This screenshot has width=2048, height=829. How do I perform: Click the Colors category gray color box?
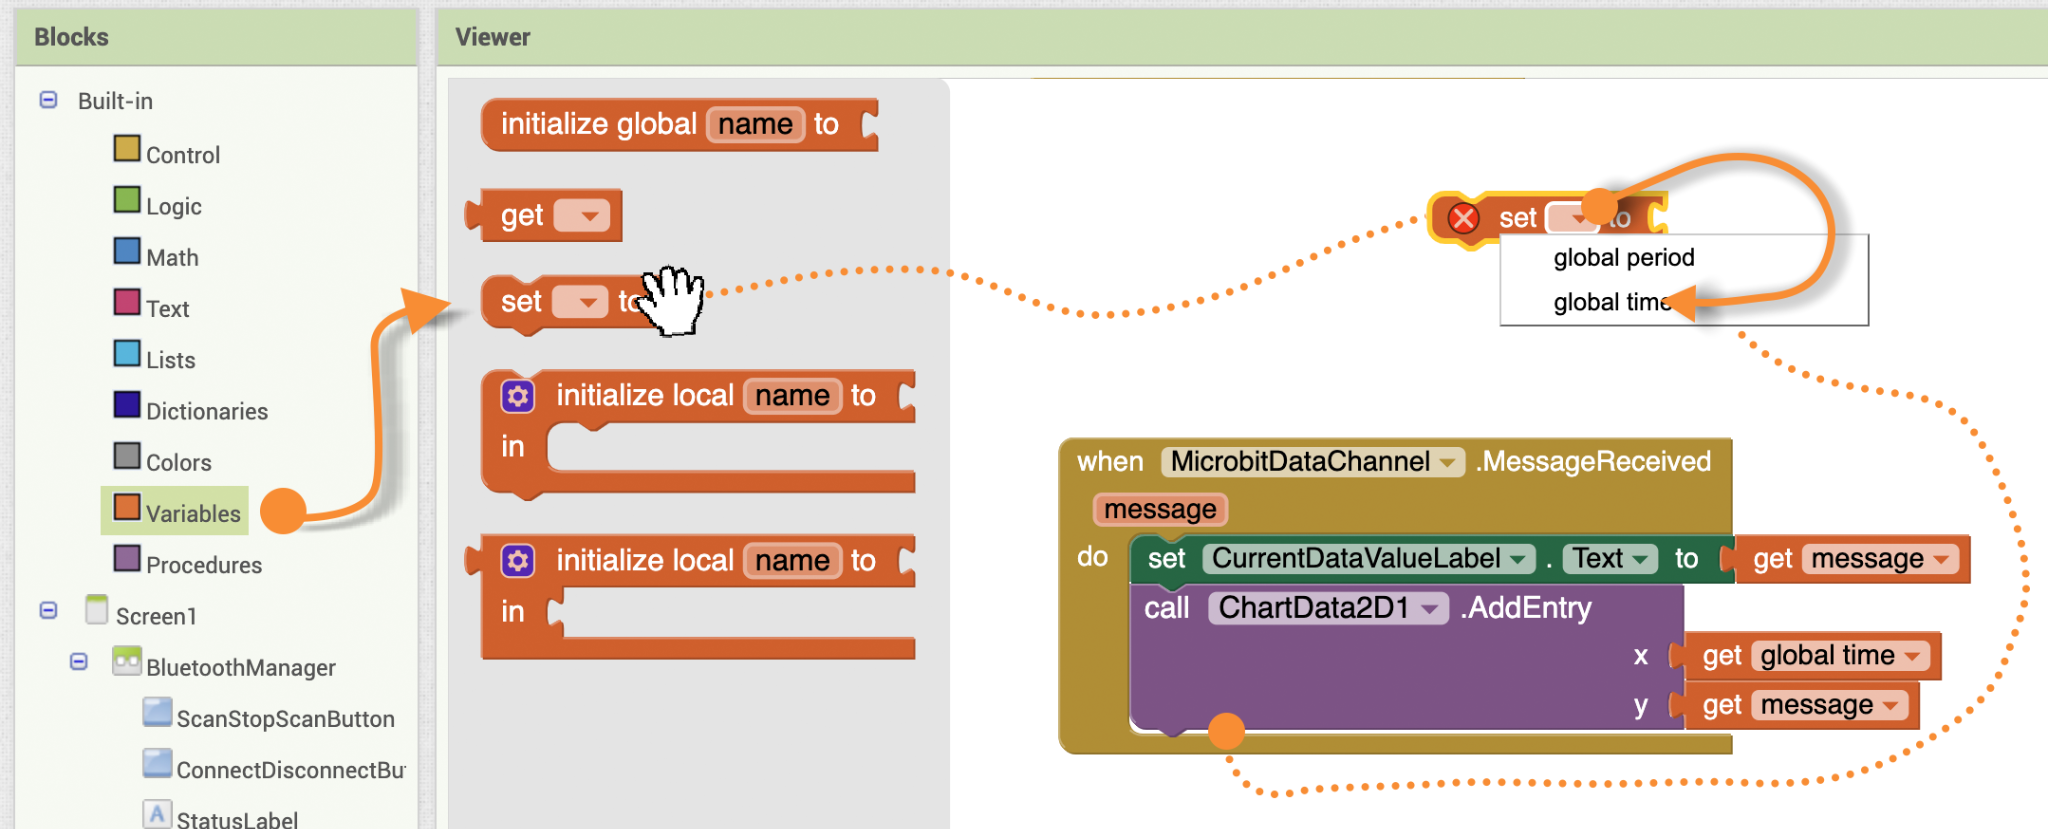point(127,456)
